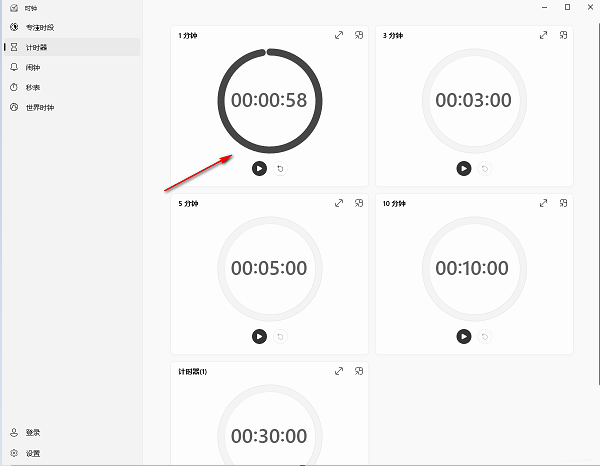600x466 pixels.
Task: Reset the 1 分钟 timer
Action: tap(280, 168)
